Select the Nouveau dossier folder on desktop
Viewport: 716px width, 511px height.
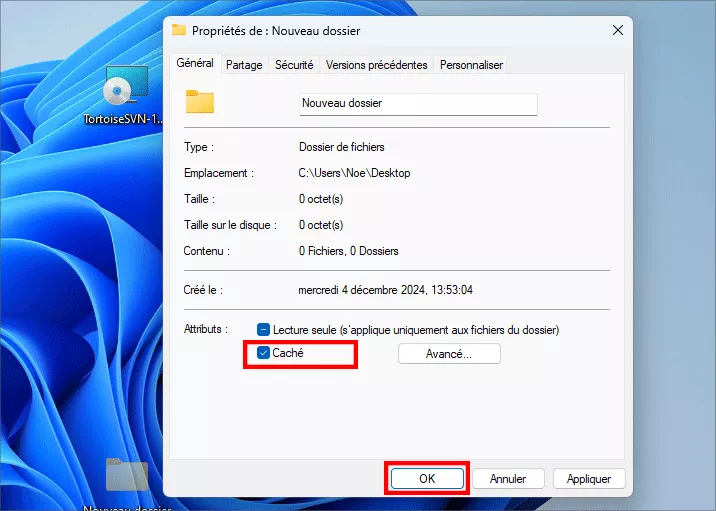click(126, 478)
